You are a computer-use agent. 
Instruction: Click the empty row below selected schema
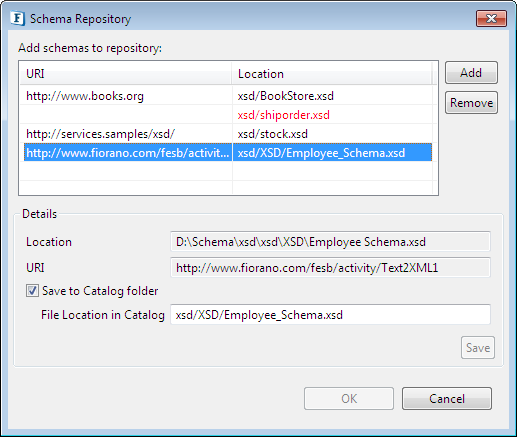[228, 172]
